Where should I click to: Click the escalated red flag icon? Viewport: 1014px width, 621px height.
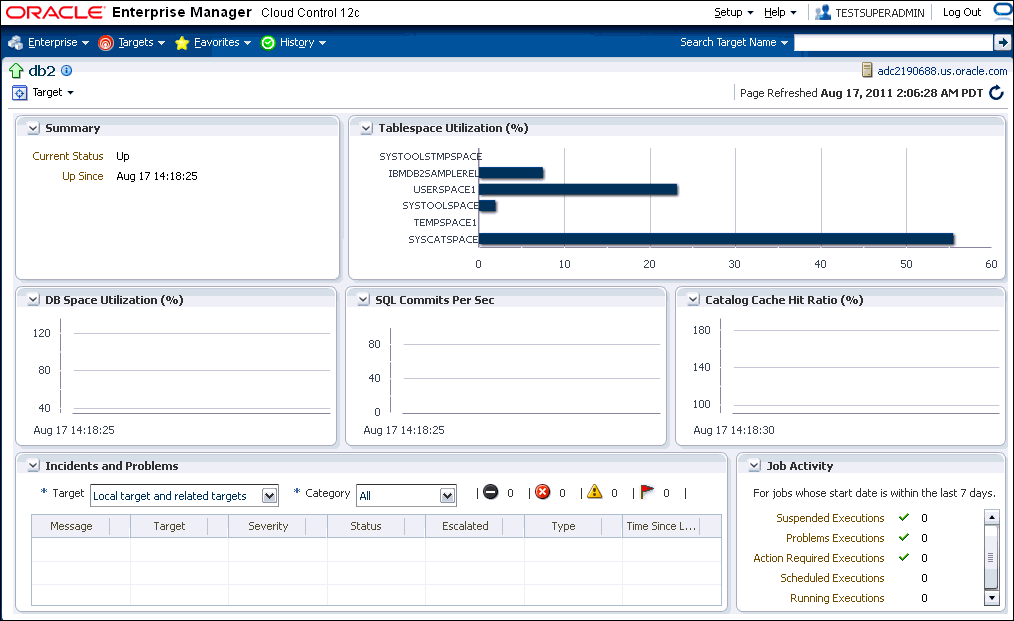coord(647,492)
